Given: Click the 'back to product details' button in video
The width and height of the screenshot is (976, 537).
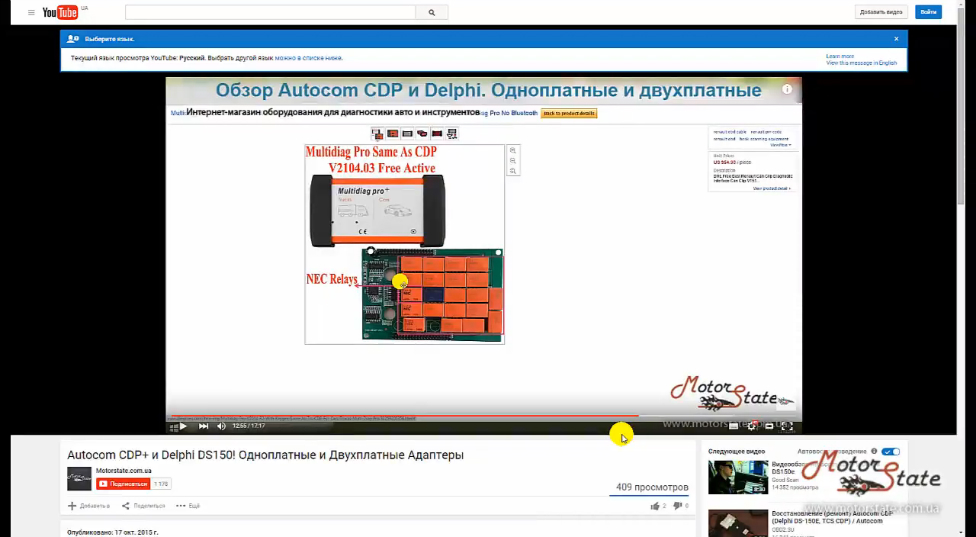Looking at the screenshot, I should coord(569,113).
